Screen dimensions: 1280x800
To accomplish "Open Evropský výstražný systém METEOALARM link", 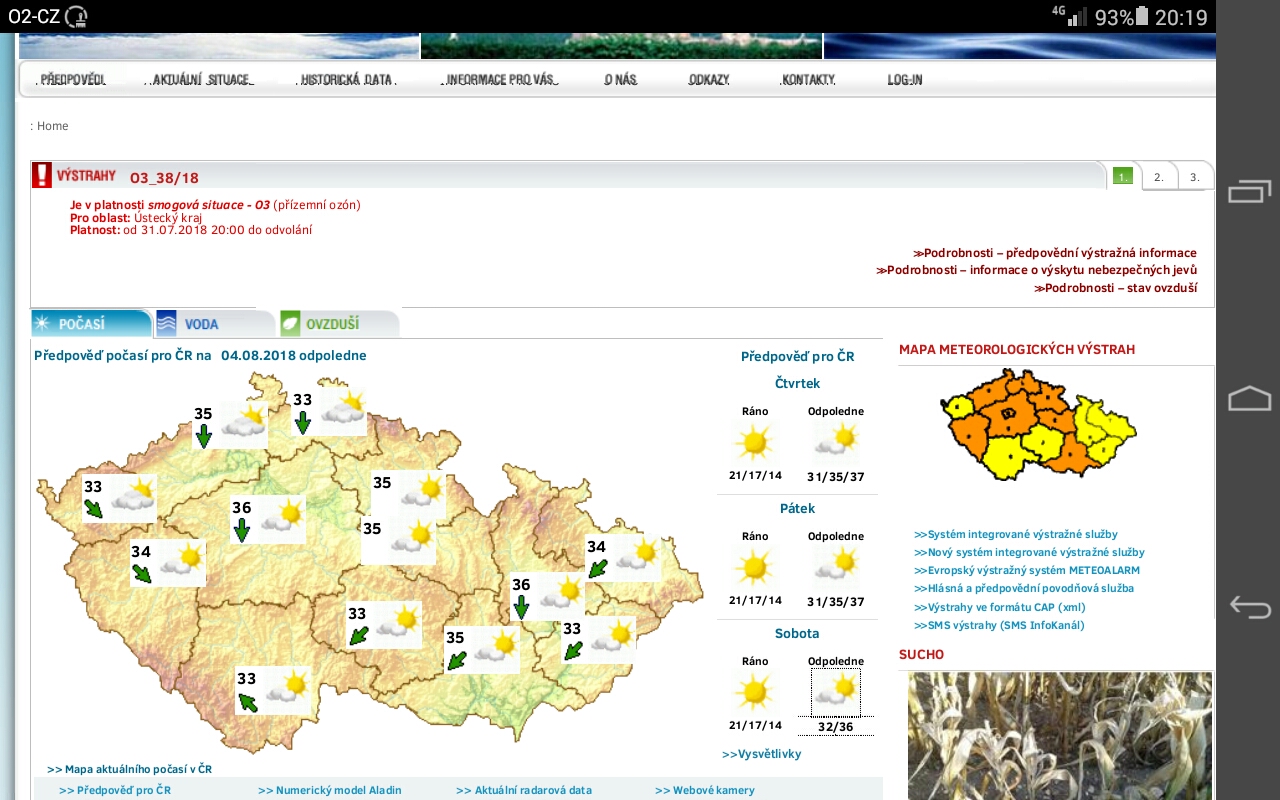I will (1027, 570).
